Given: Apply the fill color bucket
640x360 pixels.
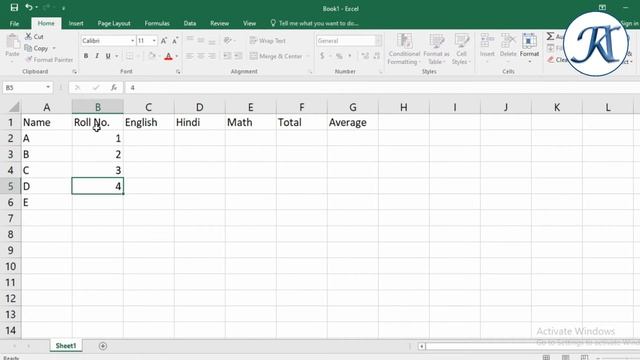Looking at the screenshot, I should point(152,56).
